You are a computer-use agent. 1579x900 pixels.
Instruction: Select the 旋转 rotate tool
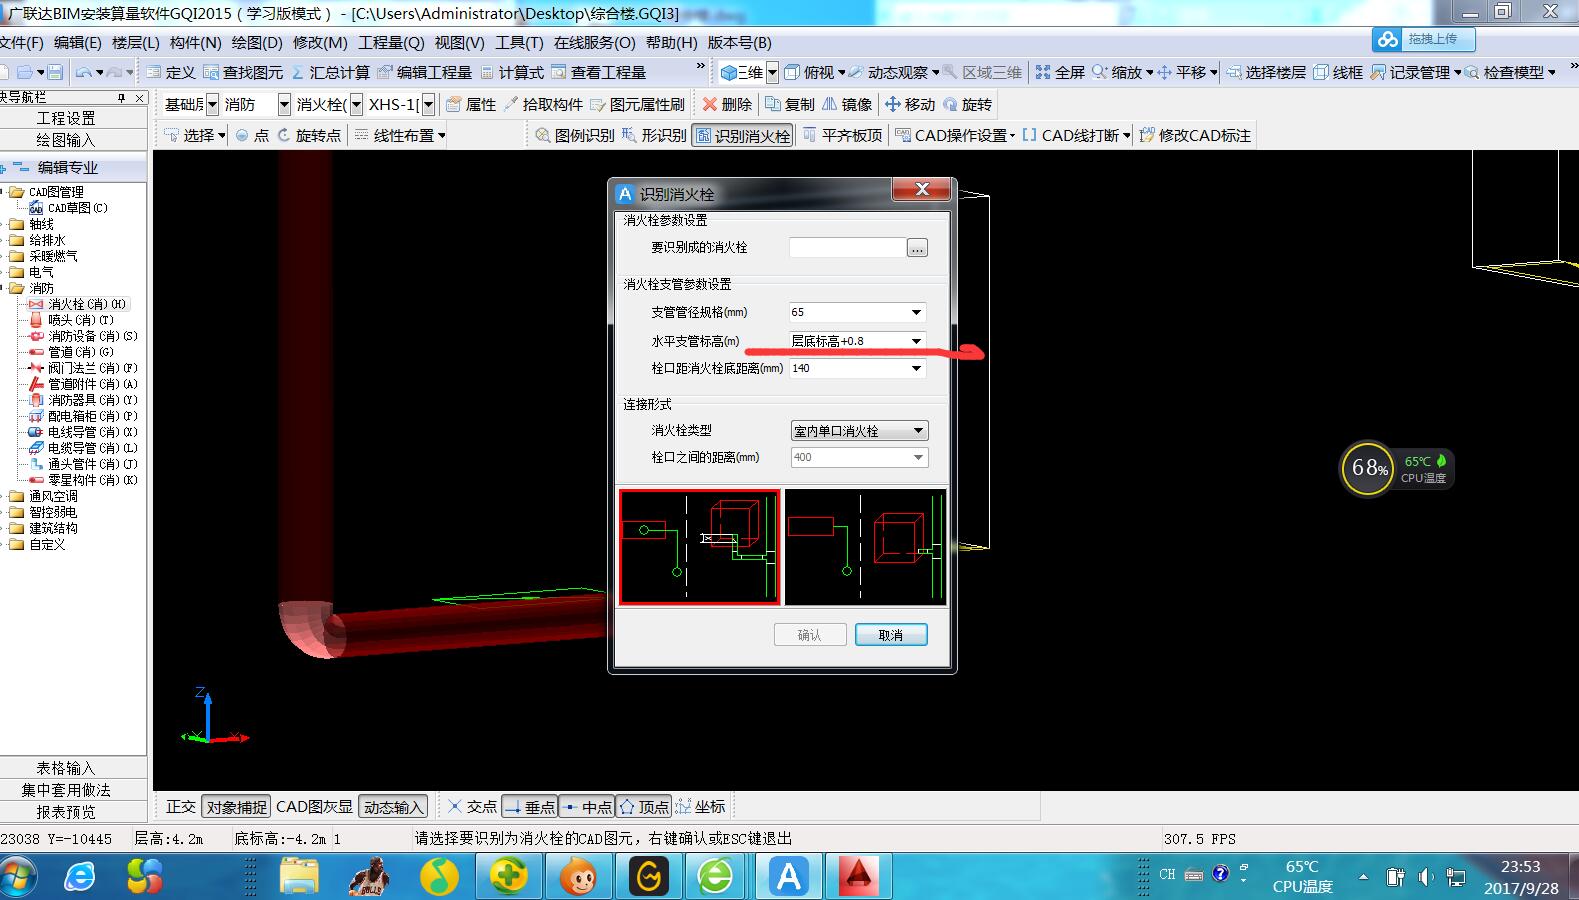967,104
